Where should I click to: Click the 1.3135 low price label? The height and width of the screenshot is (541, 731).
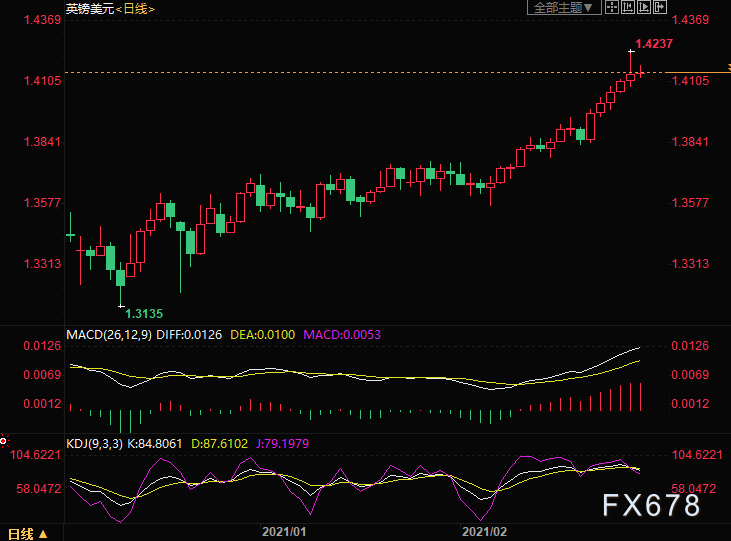tap(144, 314)
